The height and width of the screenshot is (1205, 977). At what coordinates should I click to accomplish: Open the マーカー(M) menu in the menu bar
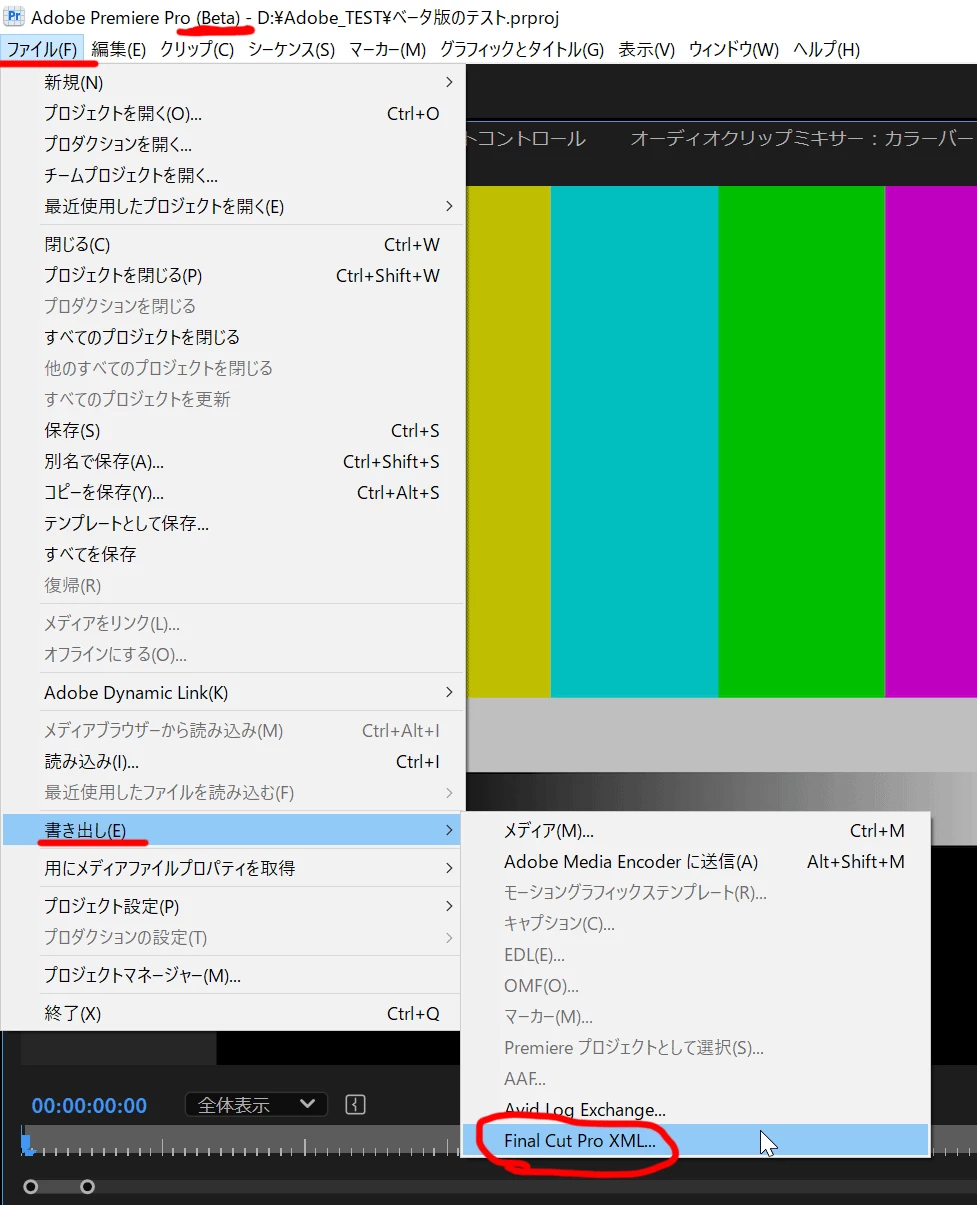click(387, 49)
